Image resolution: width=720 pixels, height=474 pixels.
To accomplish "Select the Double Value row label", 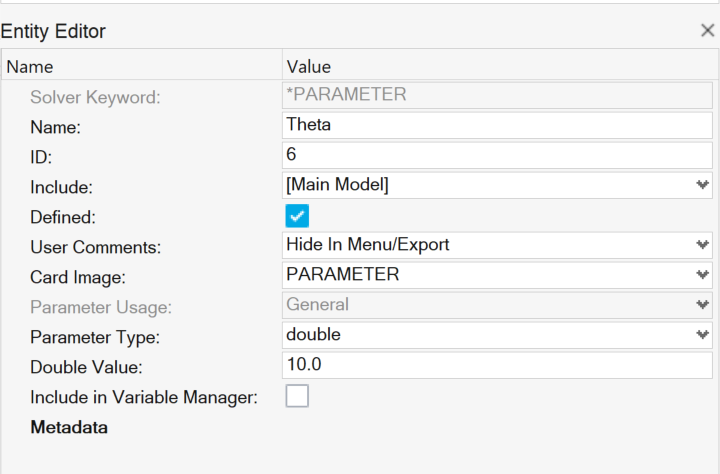I will pyautogui.click(x=87, y=366).
